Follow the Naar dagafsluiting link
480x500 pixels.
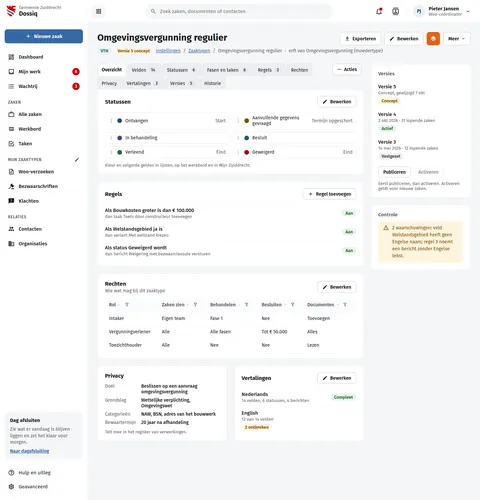coord(30,451)
